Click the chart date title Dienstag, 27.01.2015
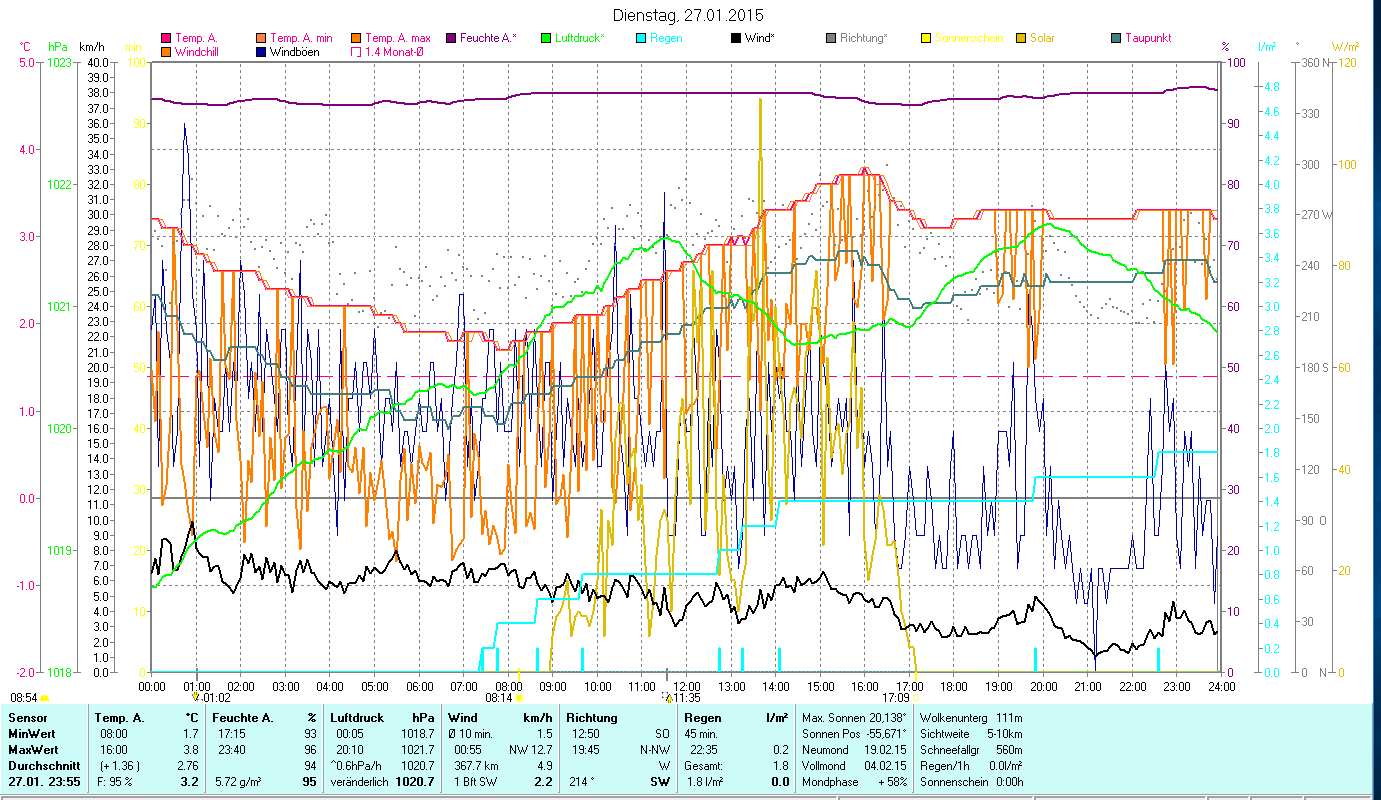Image resolution: width=1381 pixels, height=800 pixels. pyautogui.click(x=690, y=15)
